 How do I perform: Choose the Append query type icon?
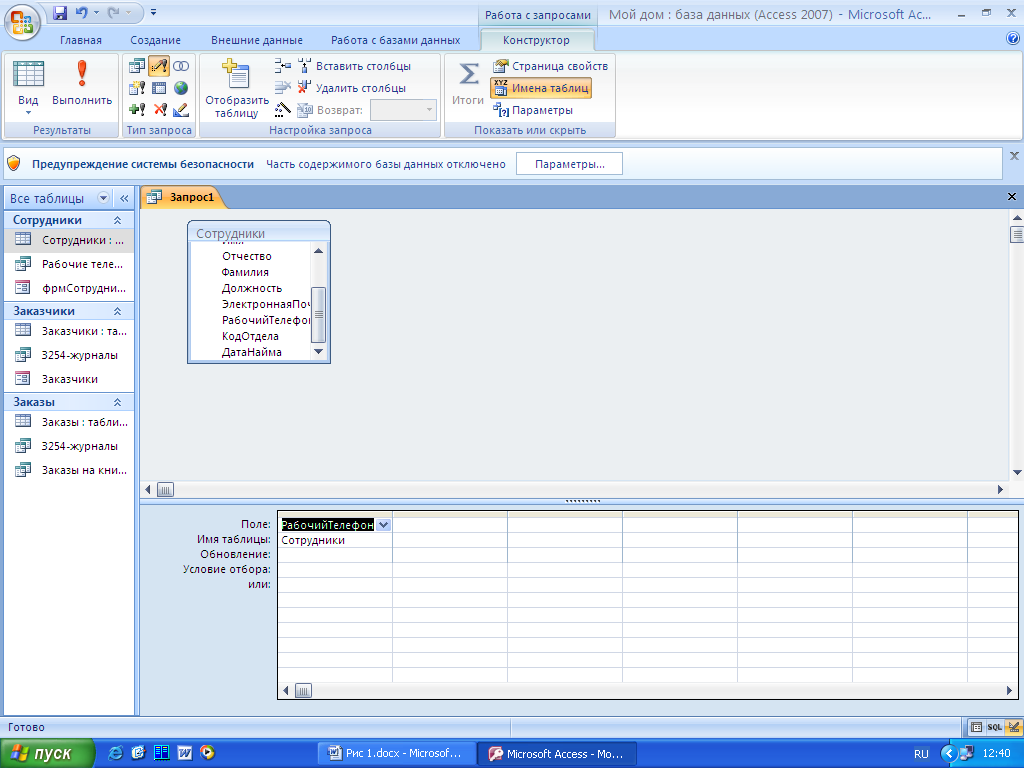coord(137,110)
